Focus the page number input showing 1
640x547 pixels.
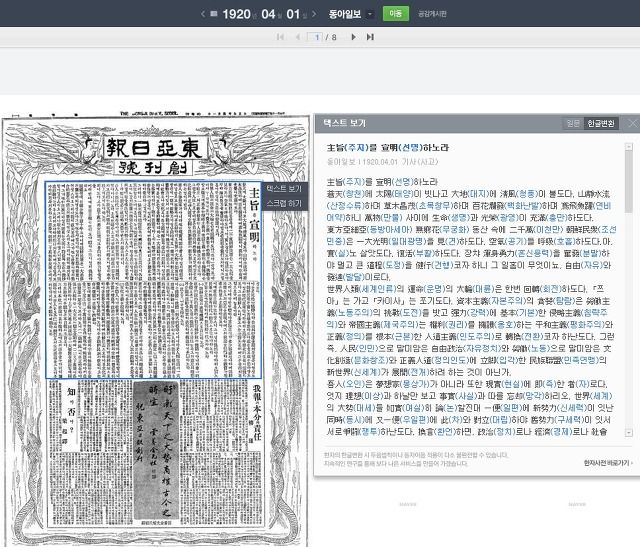315,37
